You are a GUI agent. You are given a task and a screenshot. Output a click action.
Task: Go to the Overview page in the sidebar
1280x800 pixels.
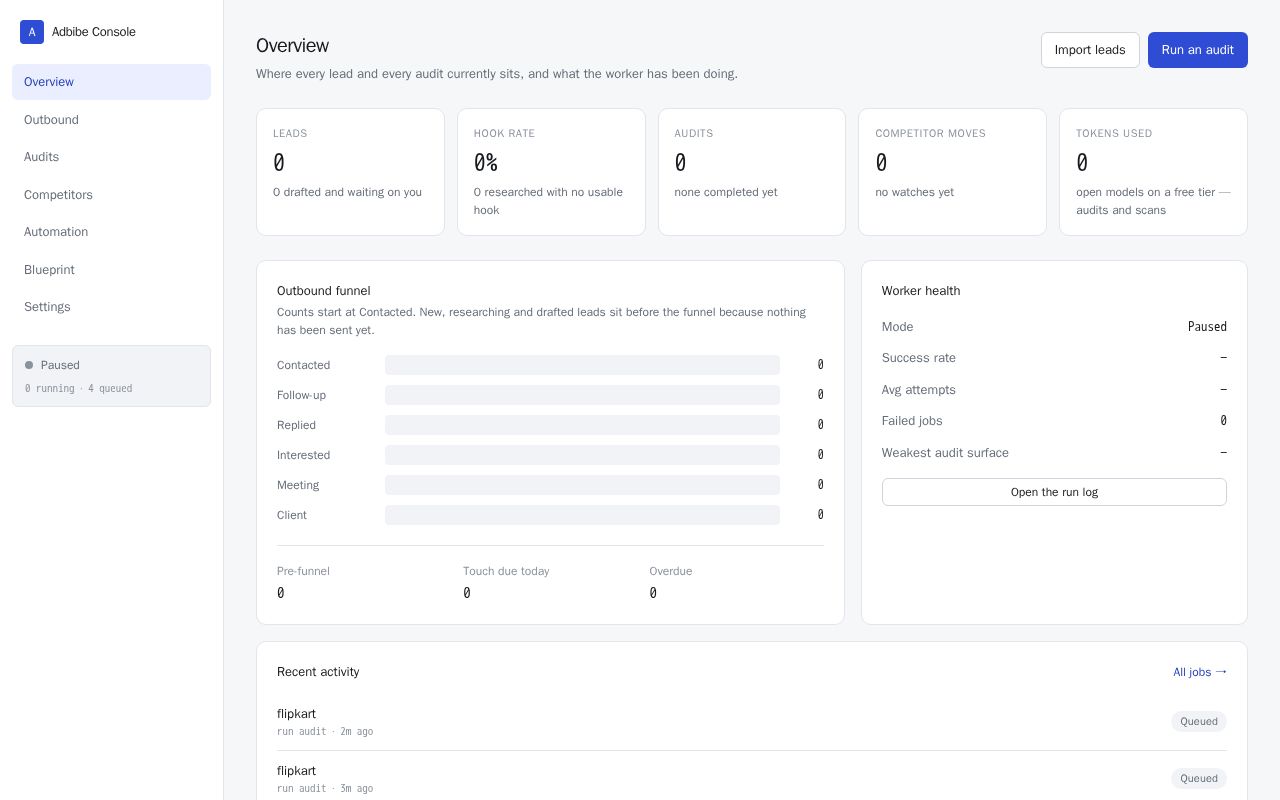(111, 82)
